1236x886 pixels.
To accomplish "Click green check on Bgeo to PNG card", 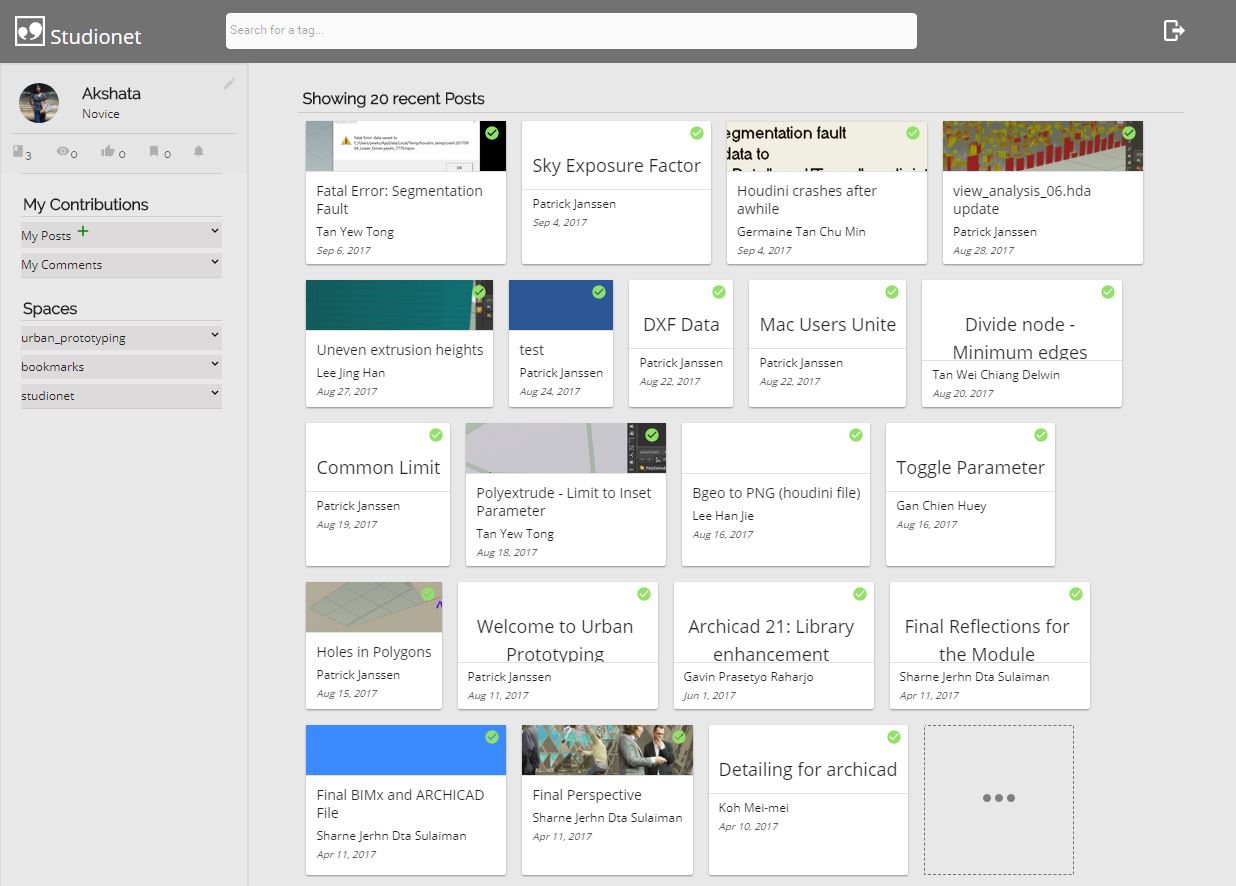I will click(x=856, y=435).
